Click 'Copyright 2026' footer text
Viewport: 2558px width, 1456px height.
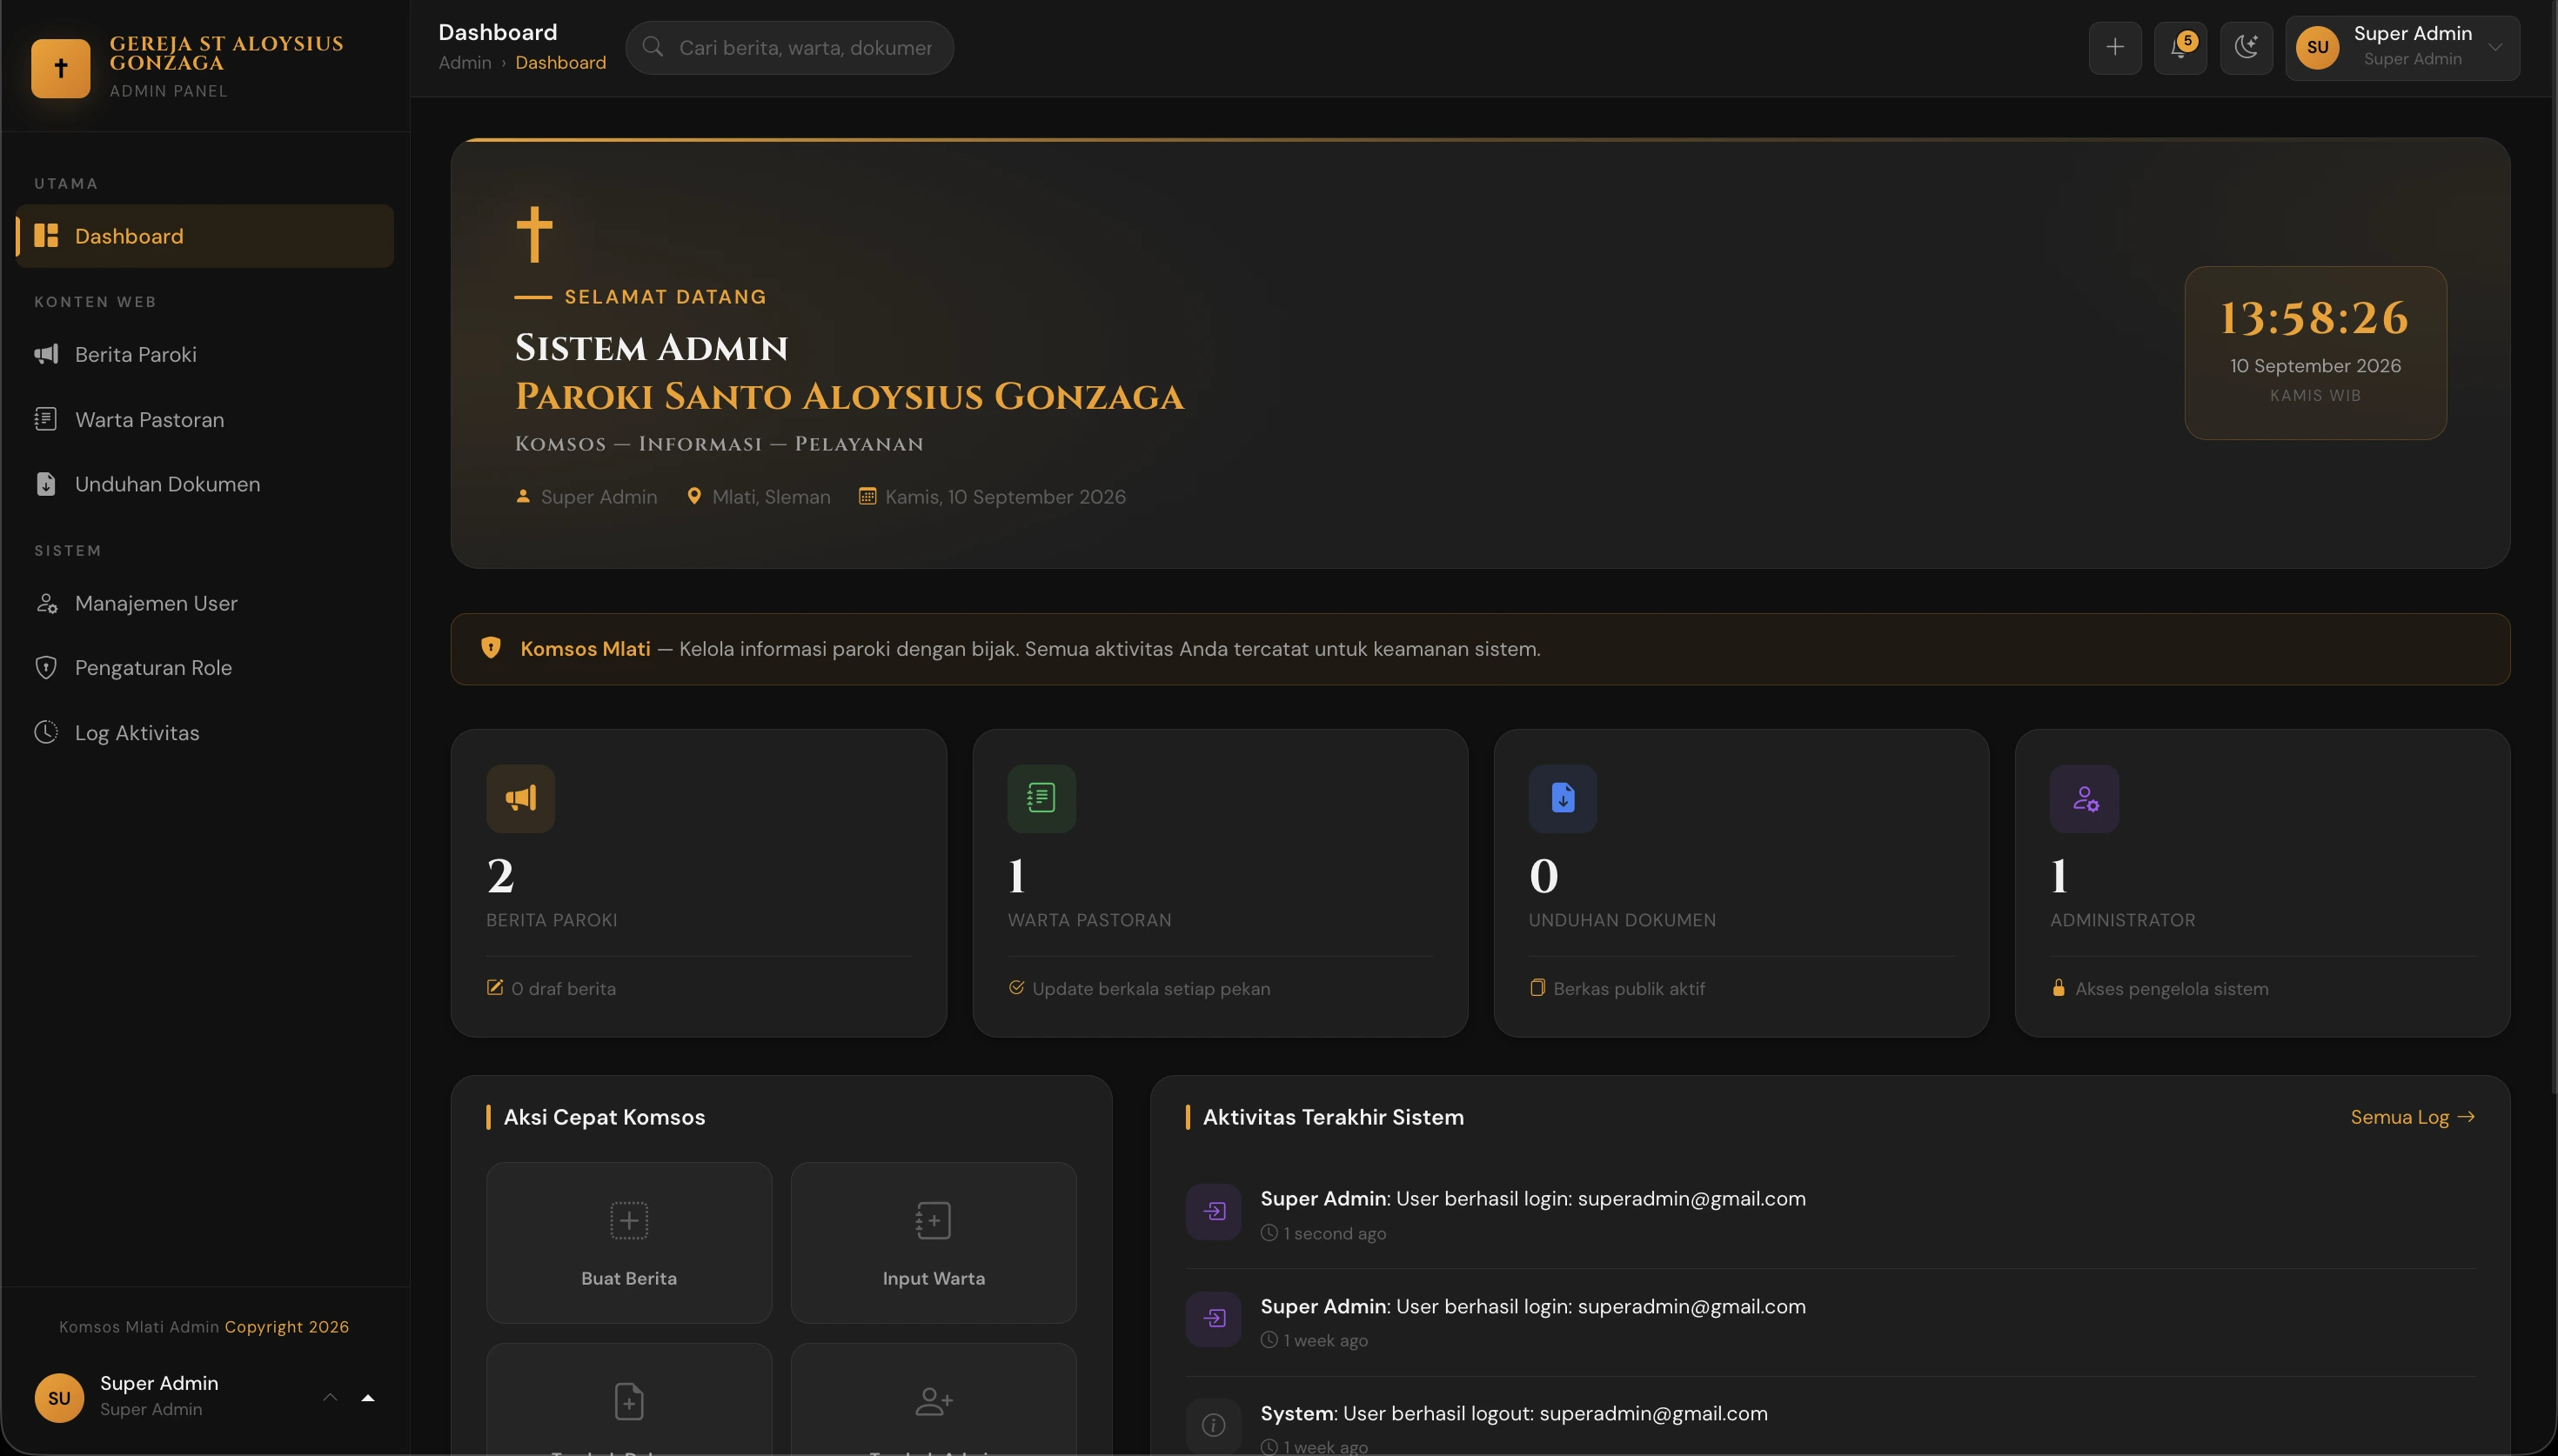pos(287,1327)
